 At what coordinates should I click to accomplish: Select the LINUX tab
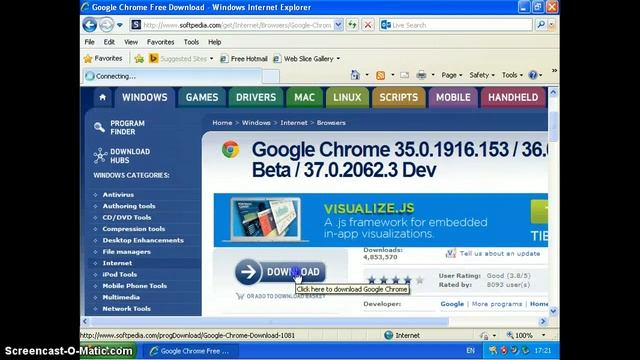pyautogui.click(x=347, y=98)
